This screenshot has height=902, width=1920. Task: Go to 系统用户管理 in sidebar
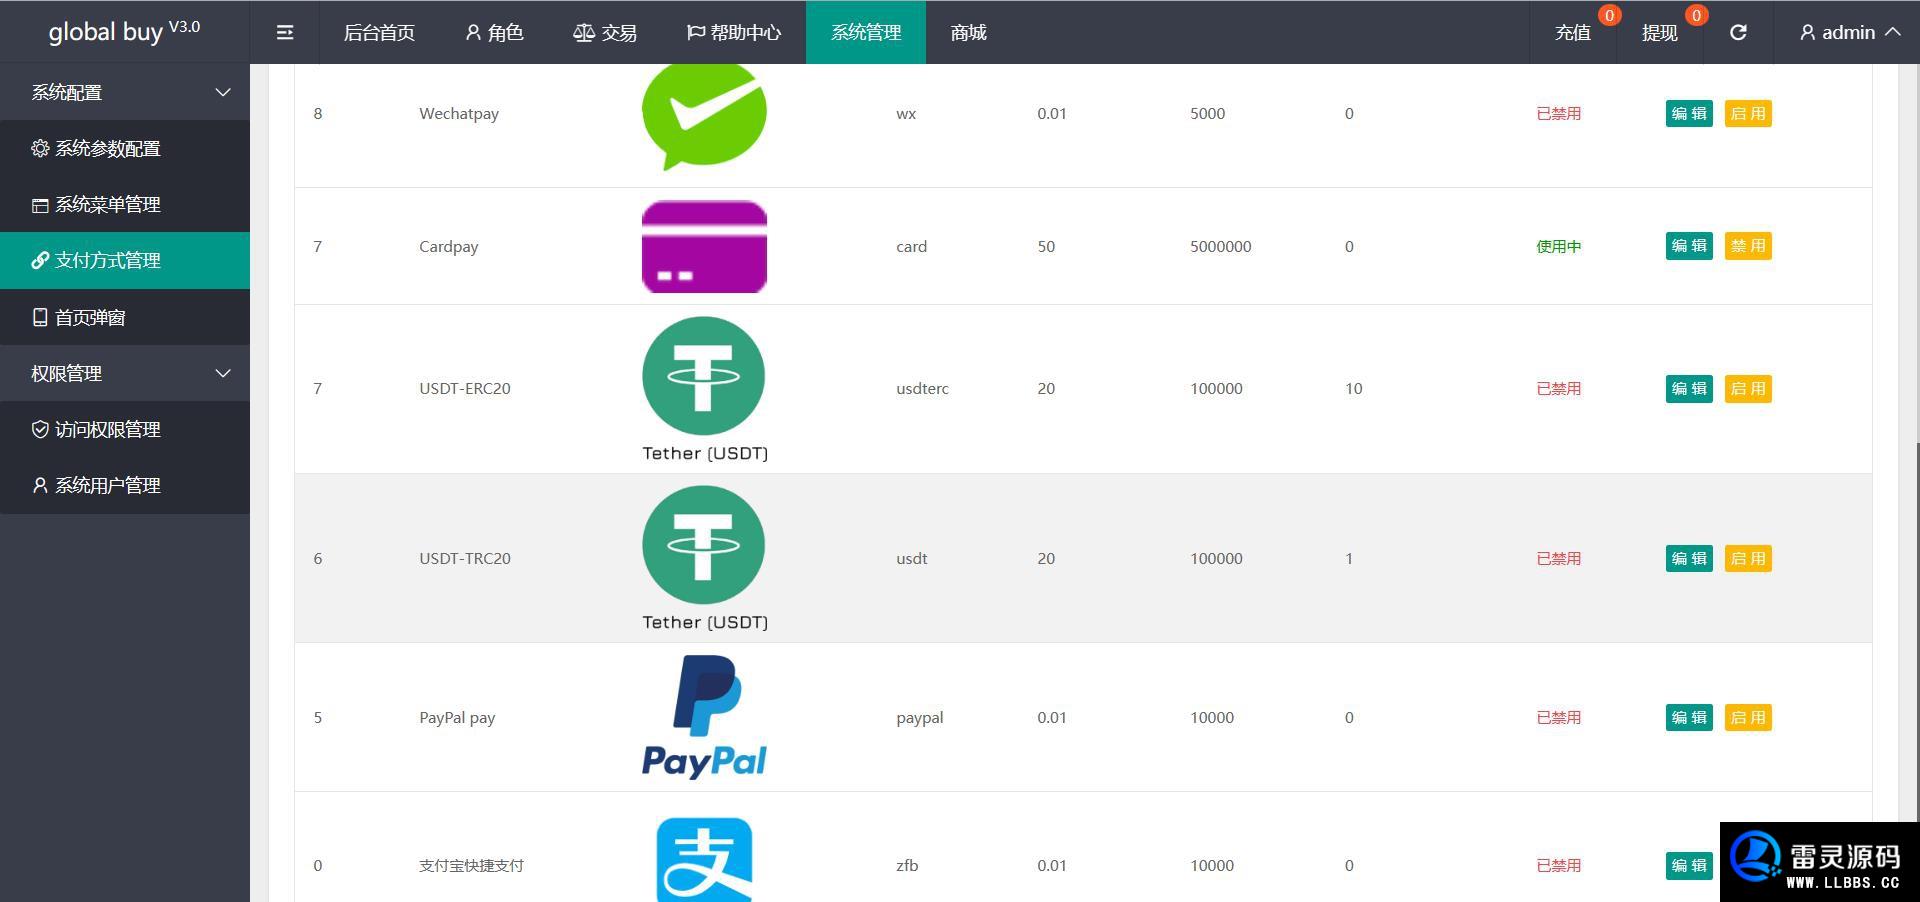[x=125, y=485]
